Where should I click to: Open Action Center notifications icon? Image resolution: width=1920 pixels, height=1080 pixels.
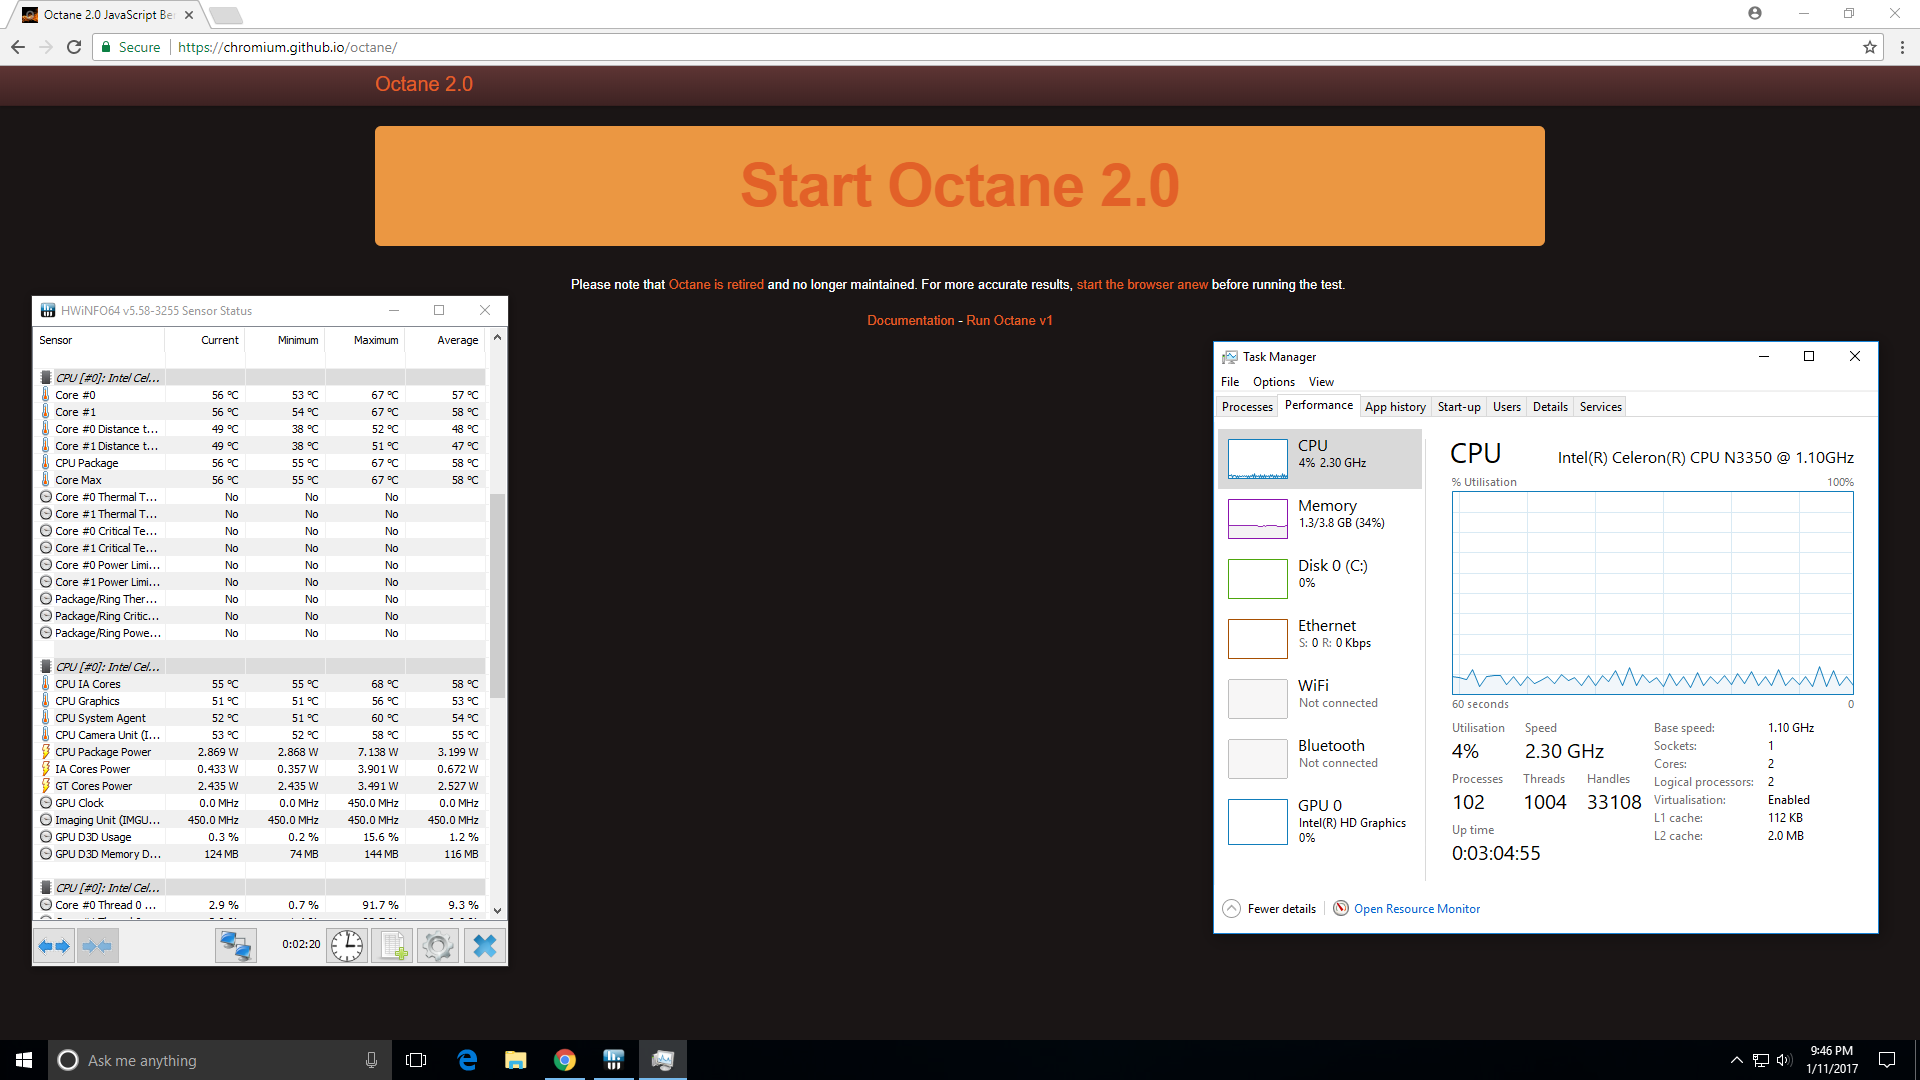(x=1887, y=1060)
